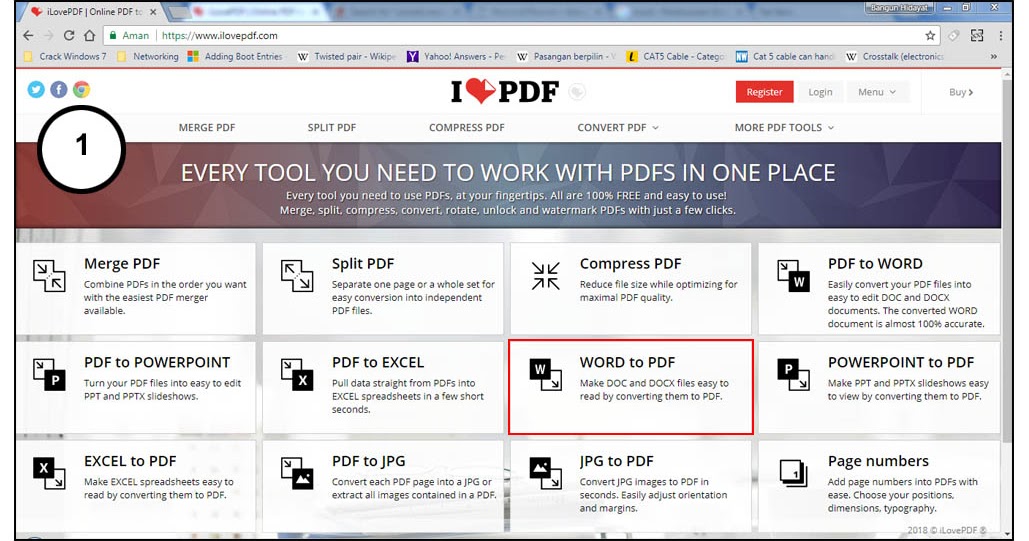
Task: Open the JPG to PDF icon
Action: click(x=545, y=473)
